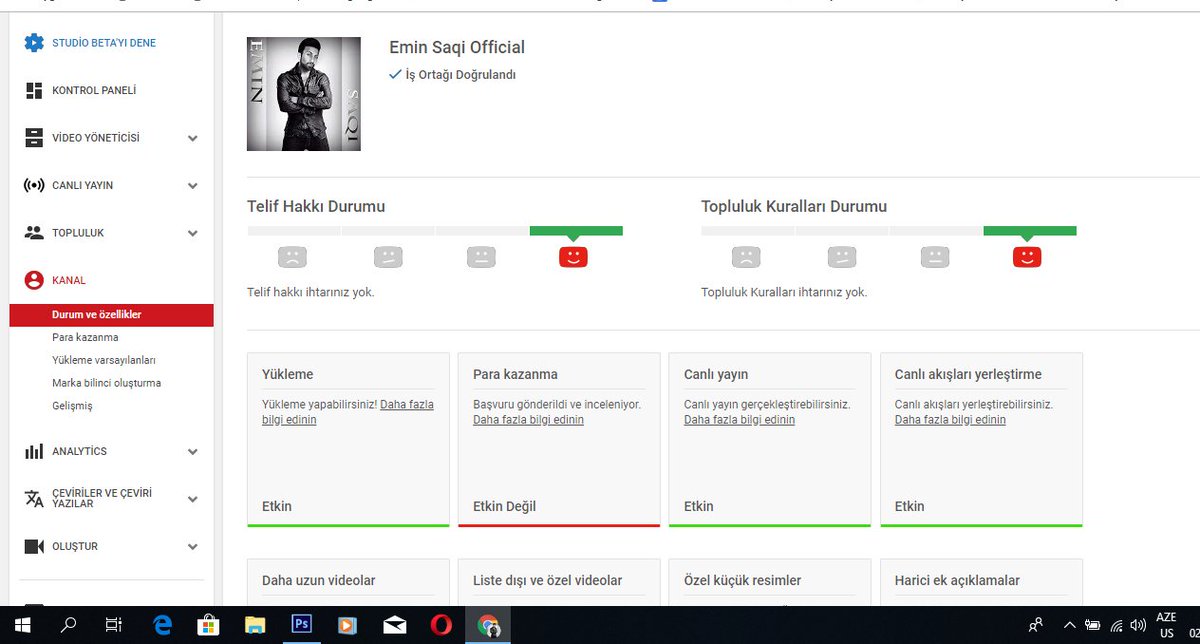Screen dimensions: 1200x644
Task: Click the volume icon in system tray
Action: pos(1137,626)
